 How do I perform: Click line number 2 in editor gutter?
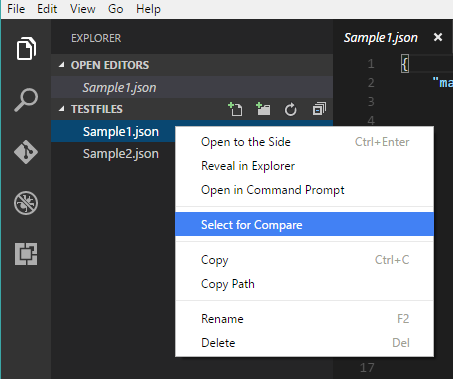(x=371, y=82)
